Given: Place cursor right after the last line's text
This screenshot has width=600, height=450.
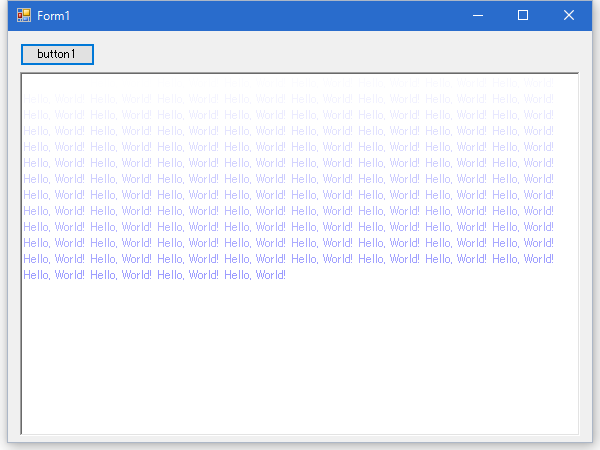Looking at the screenshot, I should (289, 275).
